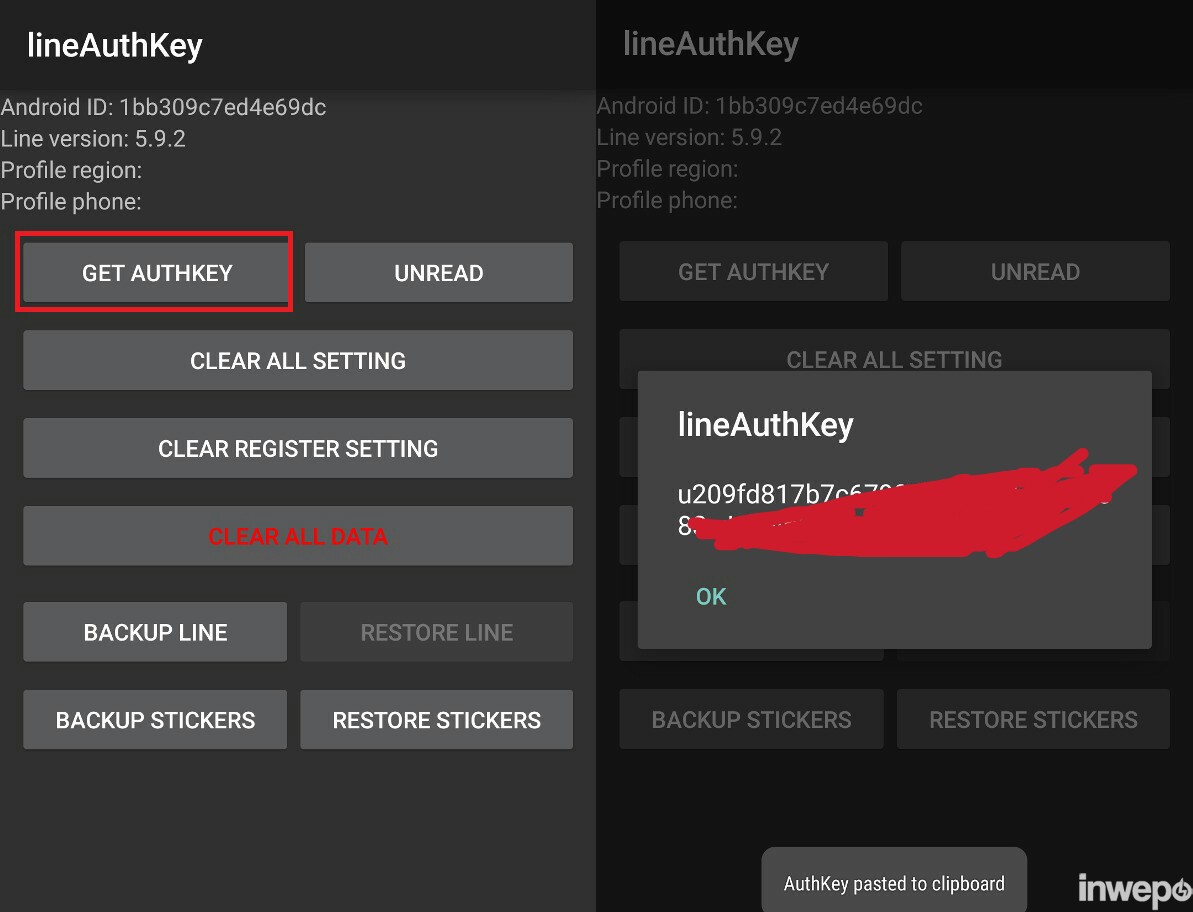The height and width of the screenshot is (912, 1193).
Task: Click the authkey string starting u209fd817
Action: click(x=894, y=510)
